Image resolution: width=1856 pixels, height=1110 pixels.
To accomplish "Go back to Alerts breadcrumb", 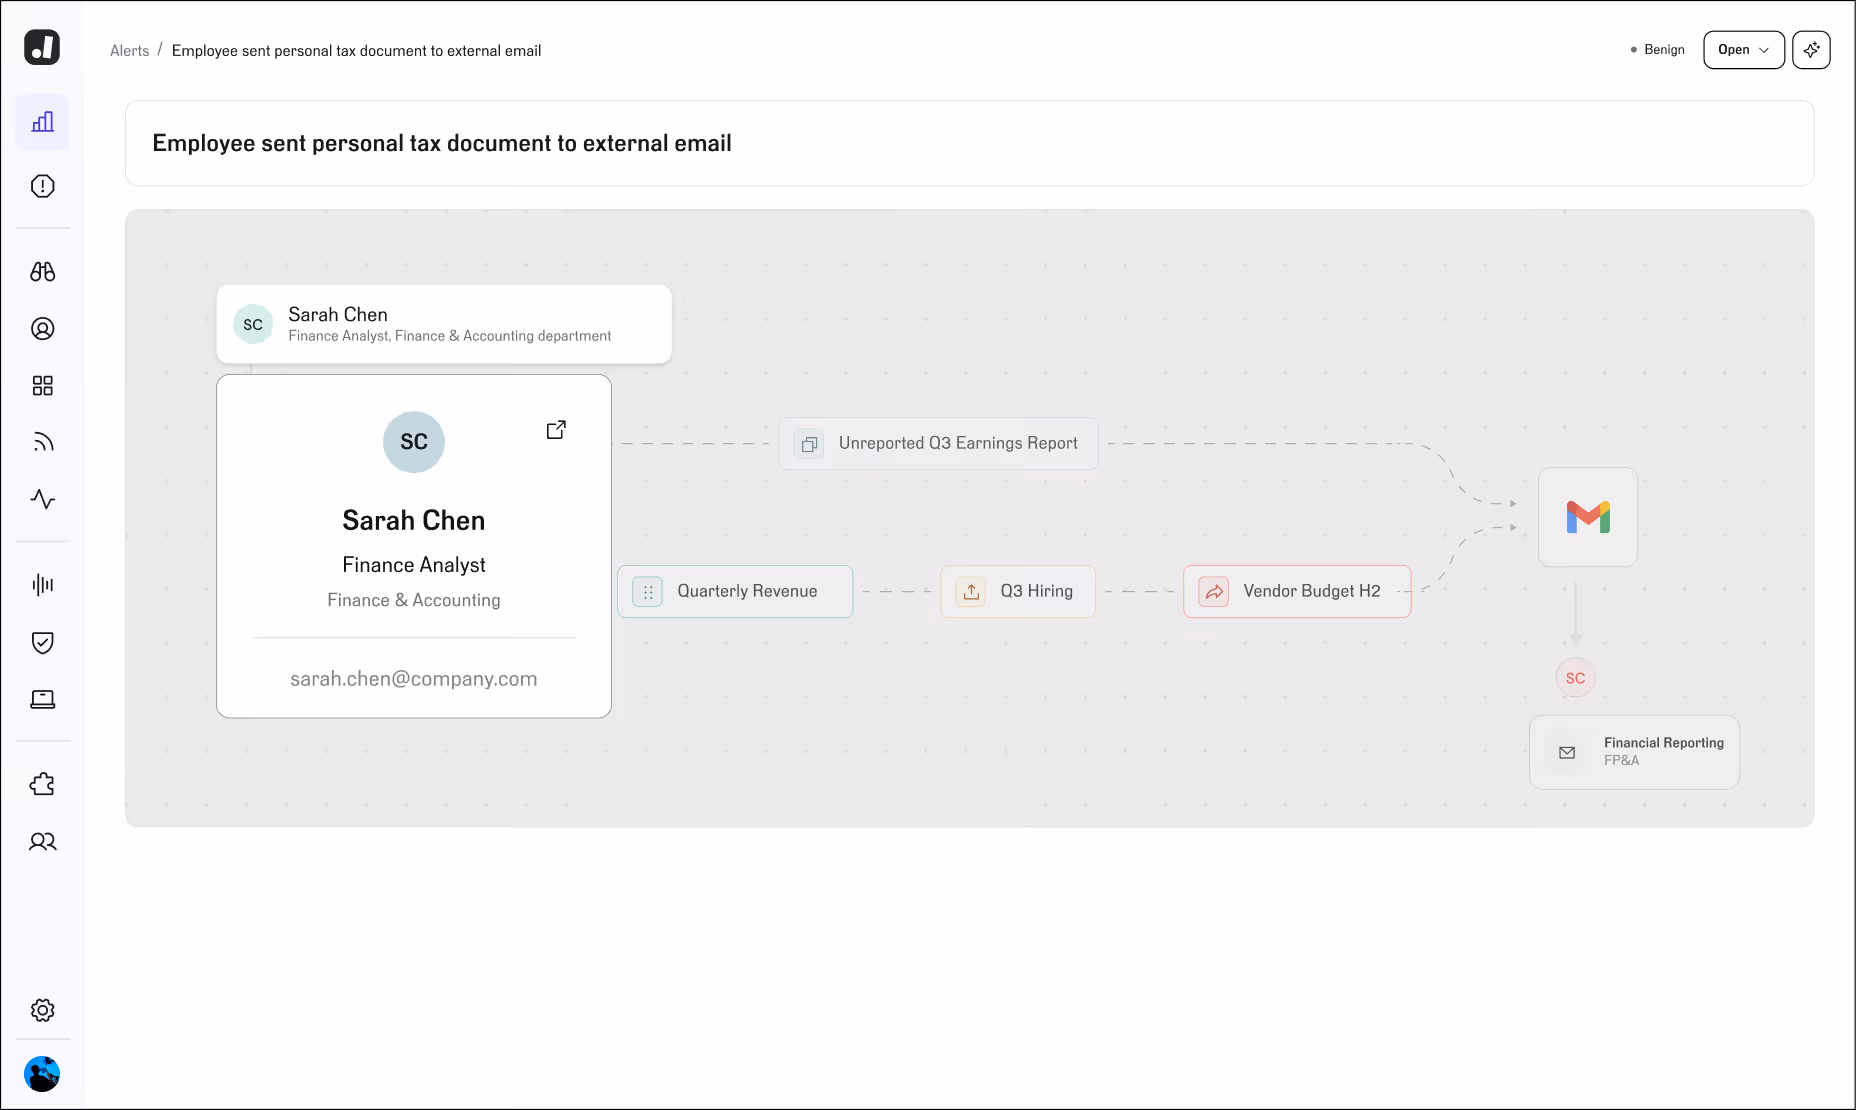I will coord(129,51).
